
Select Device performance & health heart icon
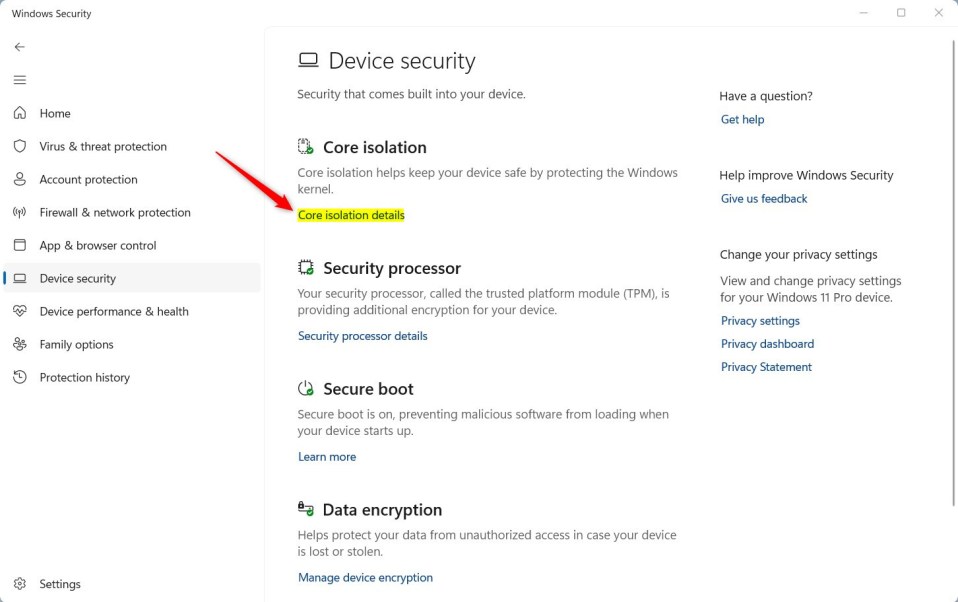click(x=20, y=311)
